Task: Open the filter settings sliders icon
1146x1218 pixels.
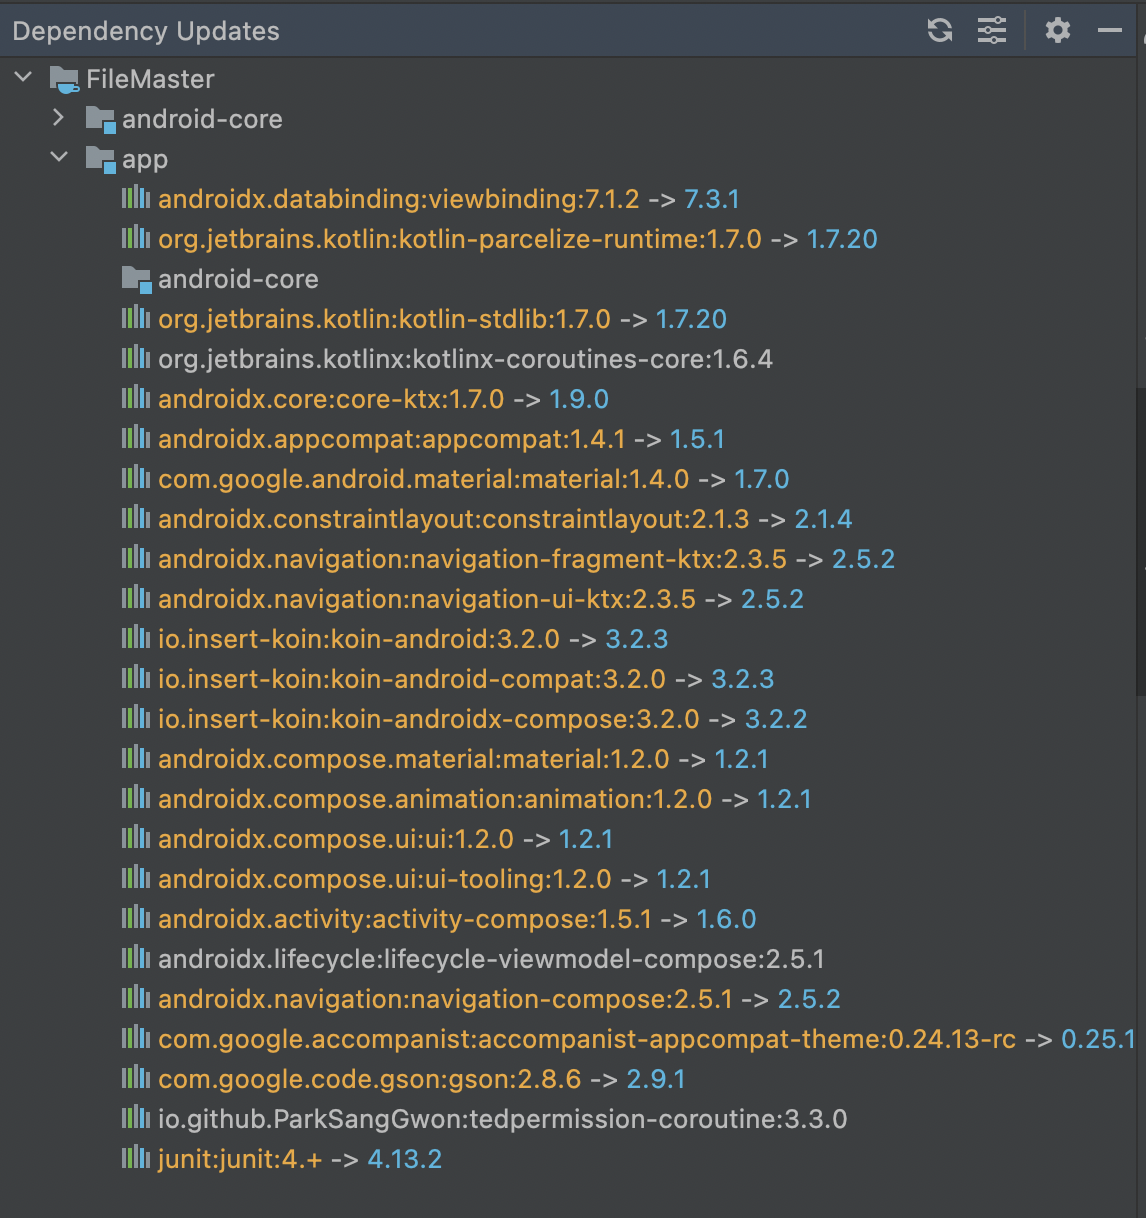Action: click(992, 30)
